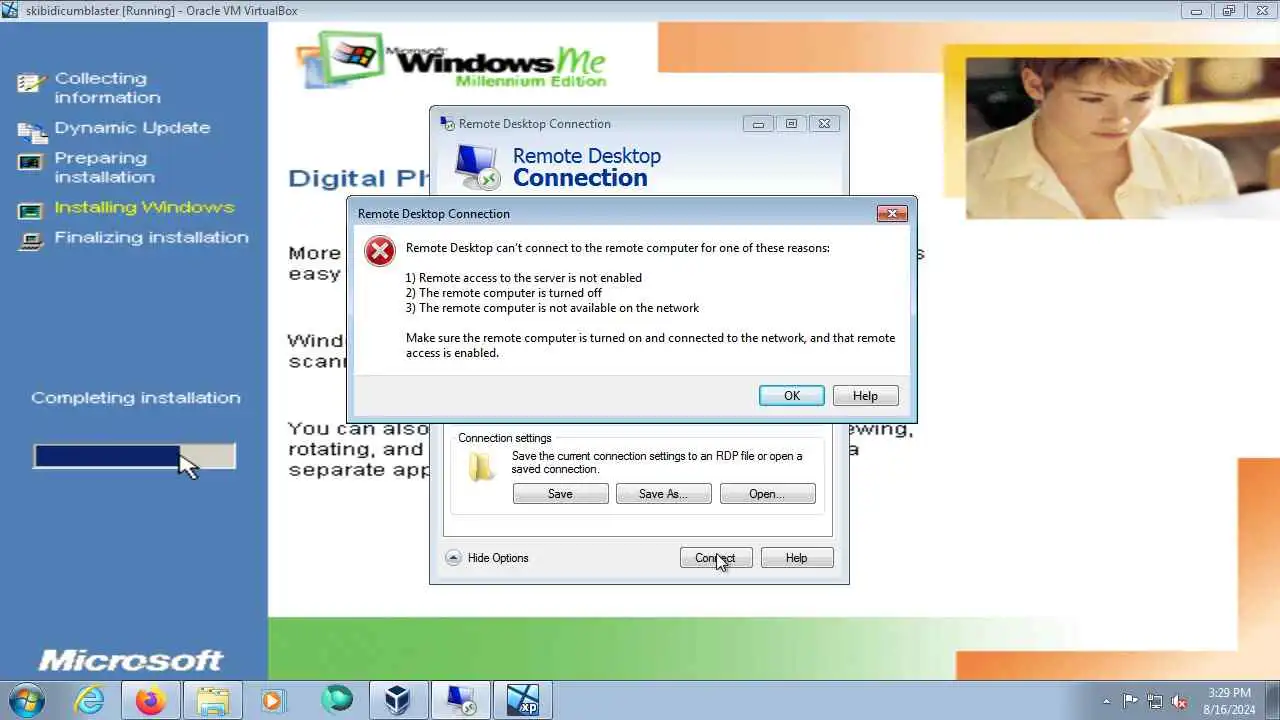Switch to VirtualBox Manager taskbar icon
Screen dimensions: 1280x720
pyautogui.click(x=399, y=700)
